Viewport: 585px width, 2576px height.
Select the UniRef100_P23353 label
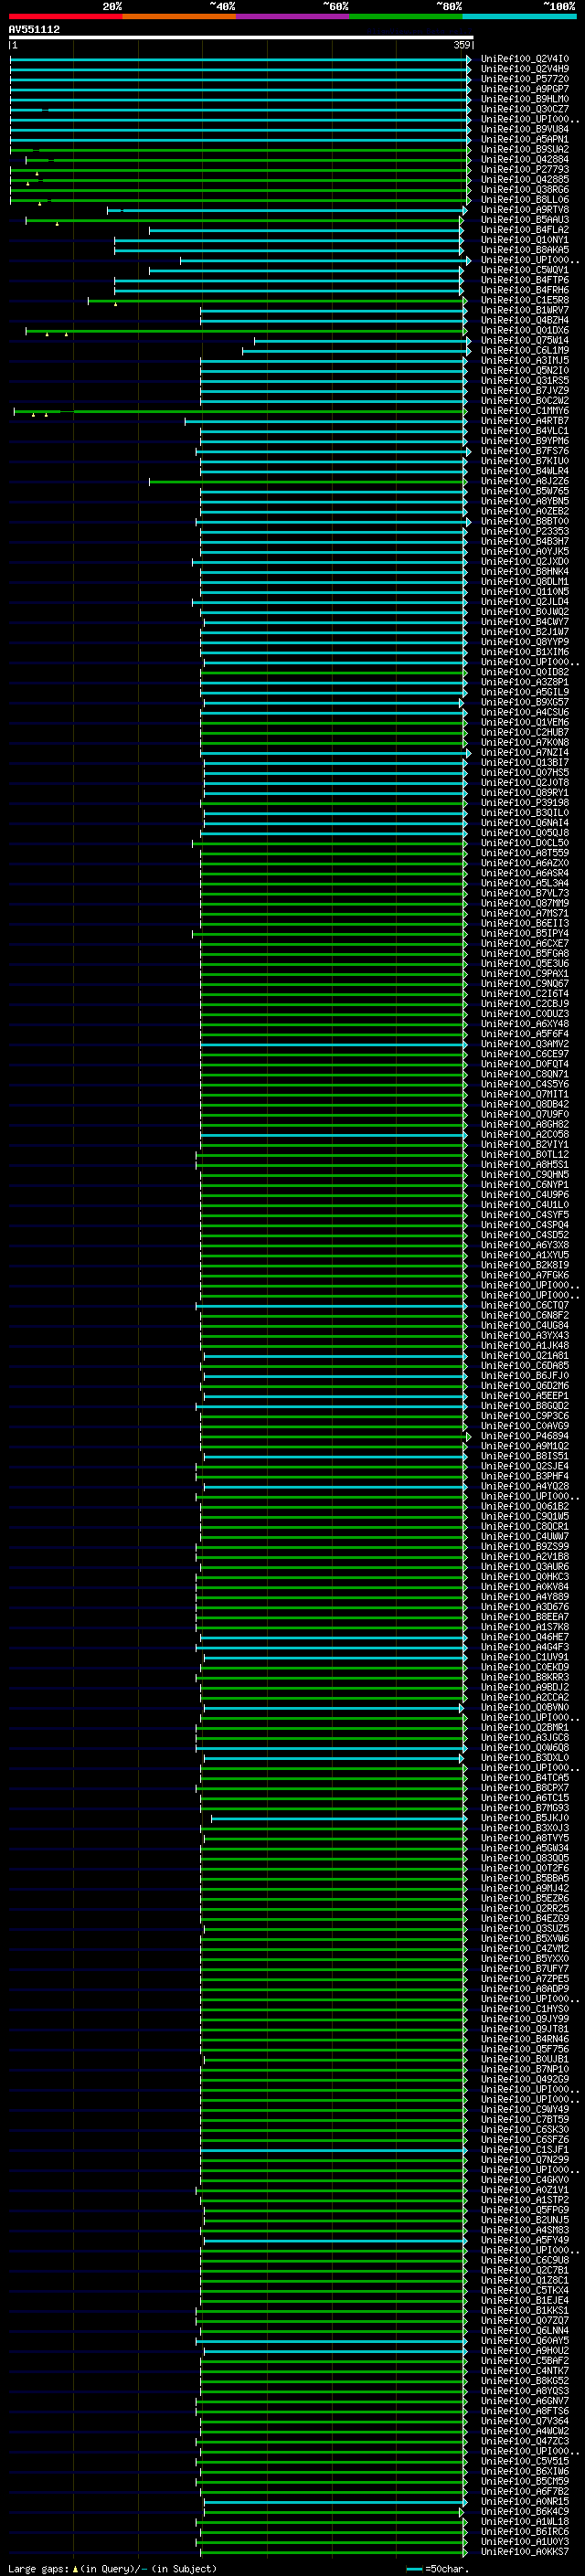[525, 532]
